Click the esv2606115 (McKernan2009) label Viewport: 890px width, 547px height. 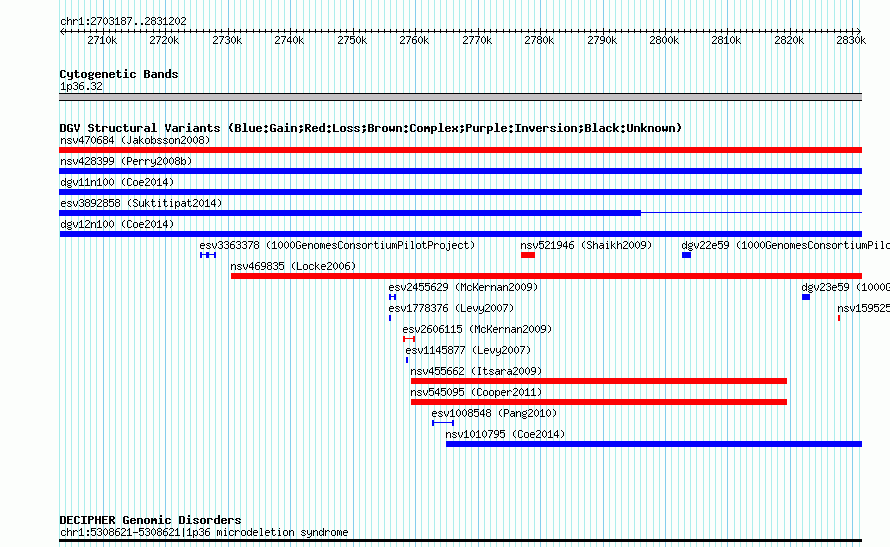point(477,329)
